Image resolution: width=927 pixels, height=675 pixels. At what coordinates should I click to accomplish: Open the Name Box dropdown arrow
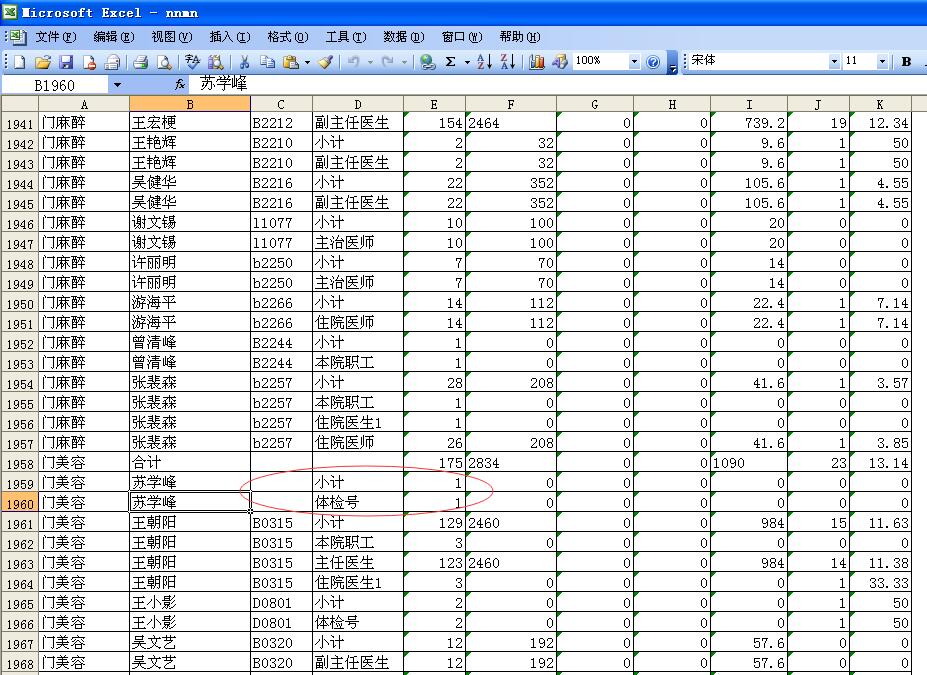tap(117, 85)
